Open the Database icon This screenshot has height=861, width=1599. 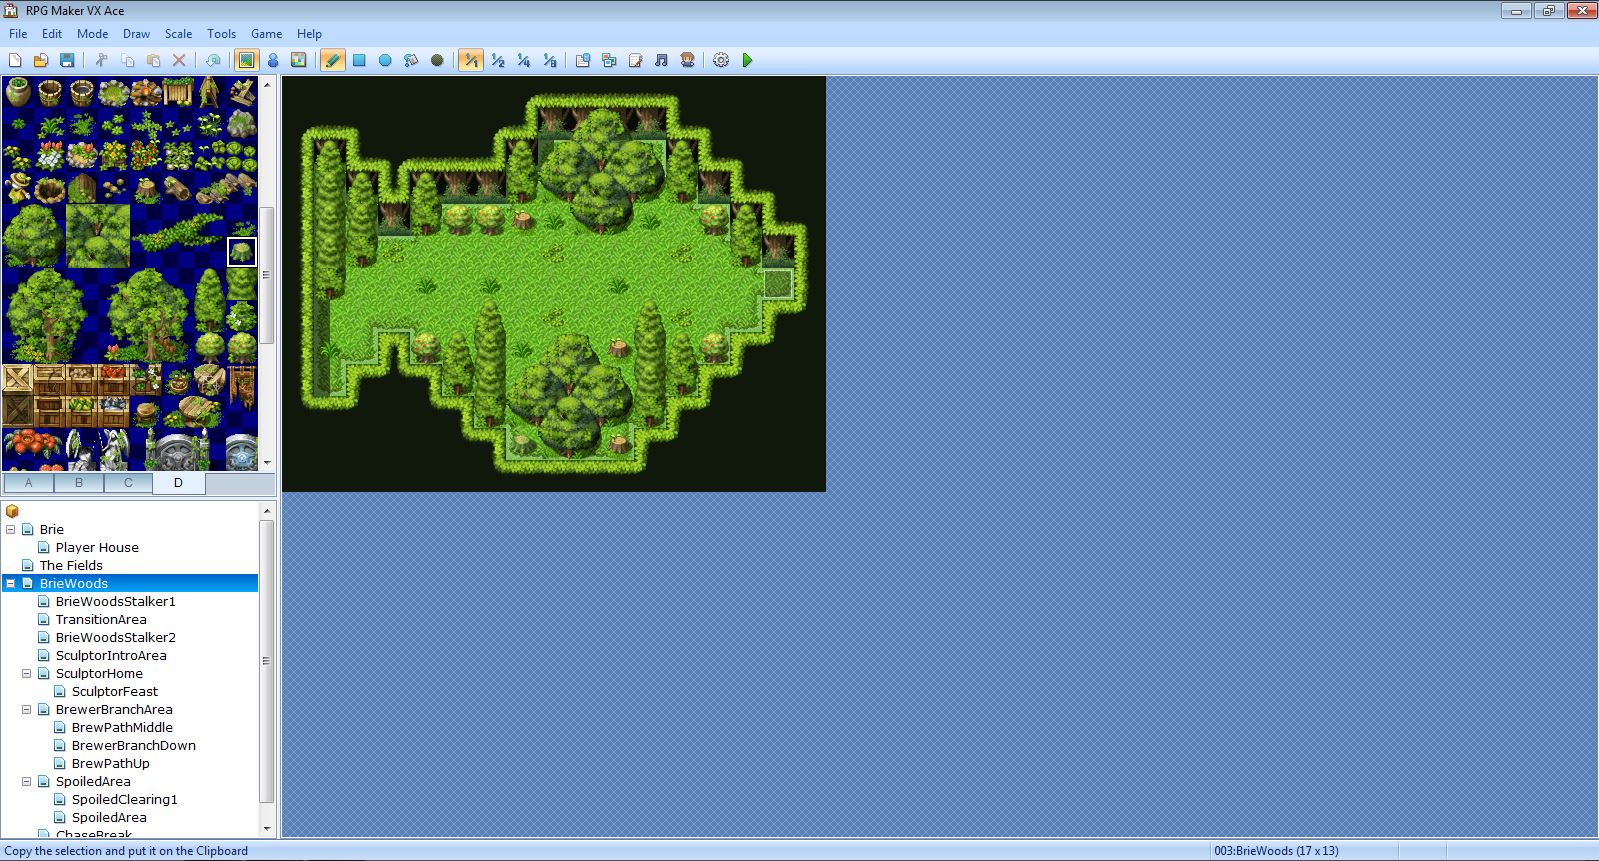coord(583,60)
